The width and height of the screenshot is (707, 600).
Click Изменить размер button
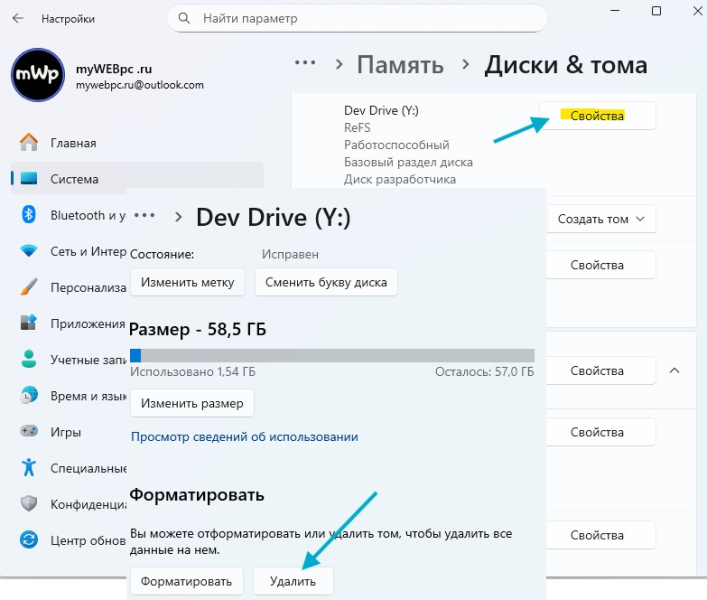[x=192, y=403]
